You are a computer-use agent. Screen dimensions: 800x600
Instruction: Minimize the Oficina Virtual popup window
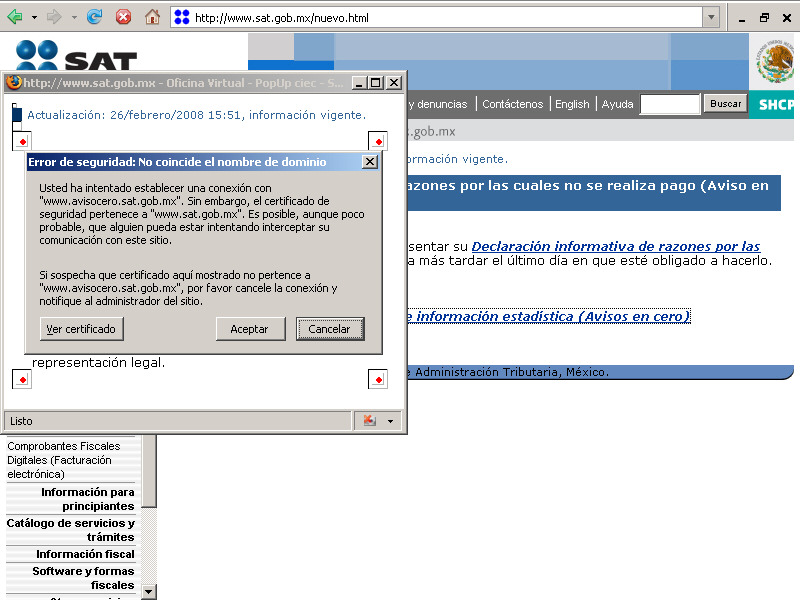click(359, 83)
